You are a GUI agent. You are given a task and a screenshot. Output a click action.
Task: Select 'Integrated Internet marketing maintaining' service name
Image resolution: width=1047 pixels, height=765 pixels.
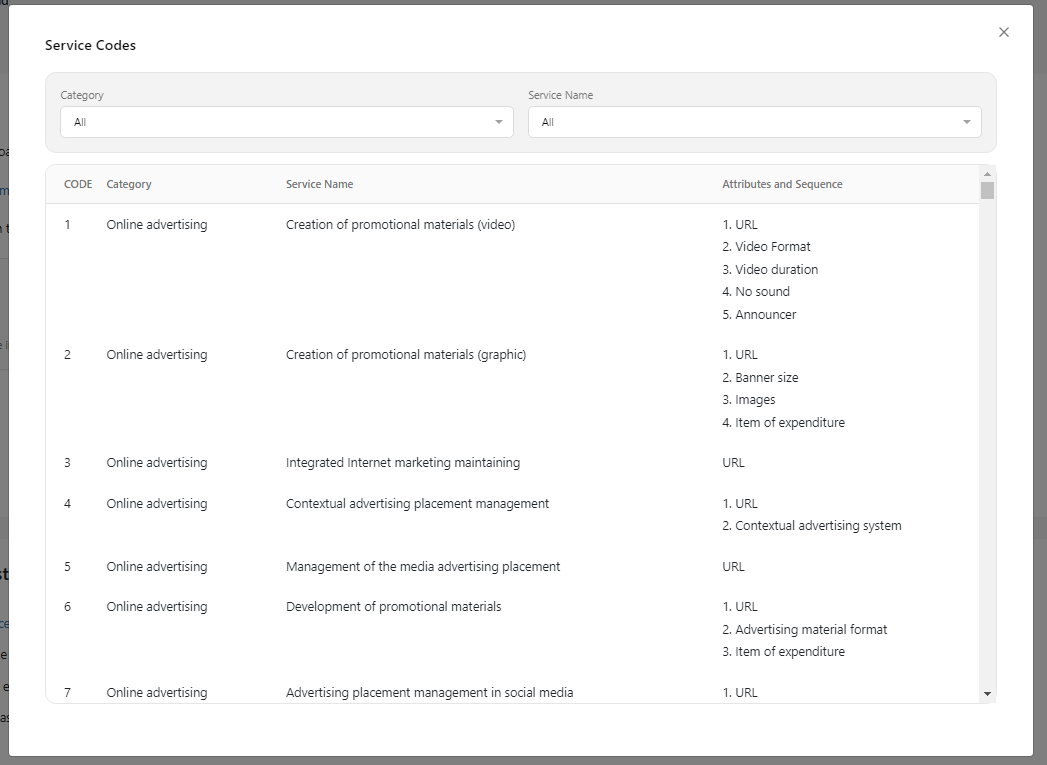403,463
